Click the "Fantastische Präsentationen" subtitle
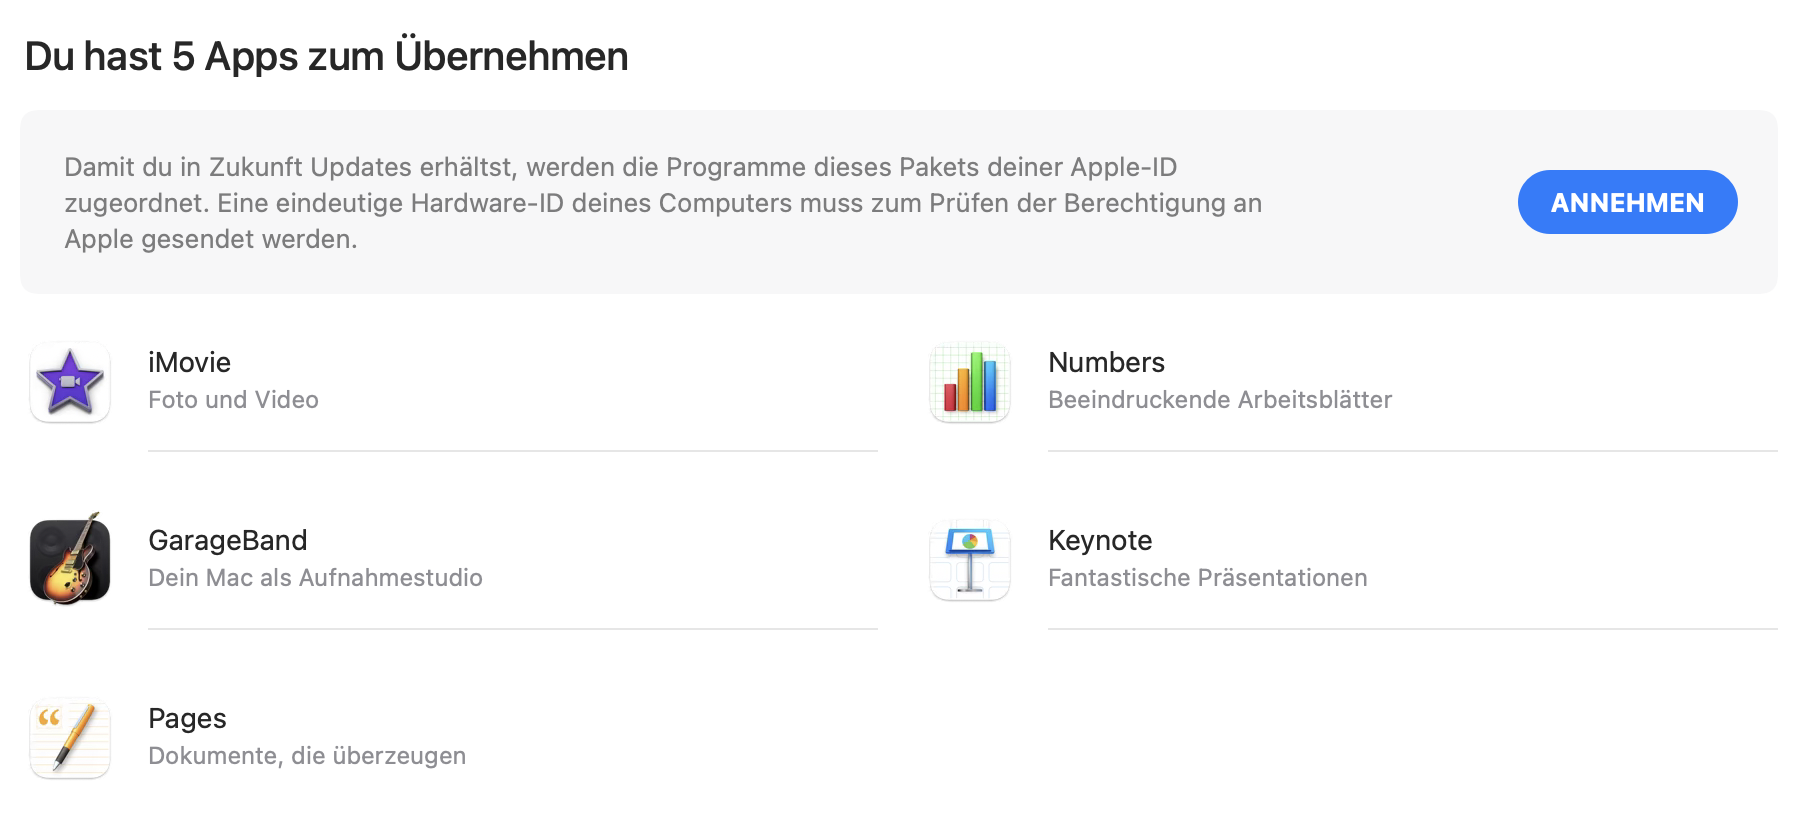1812x816 pixels. (x=1207, y=578)
